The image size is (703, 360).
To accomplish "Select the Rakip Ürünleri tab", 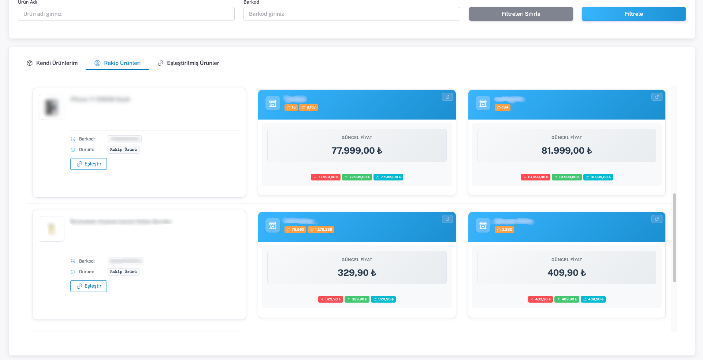I will tap(117, 63).
